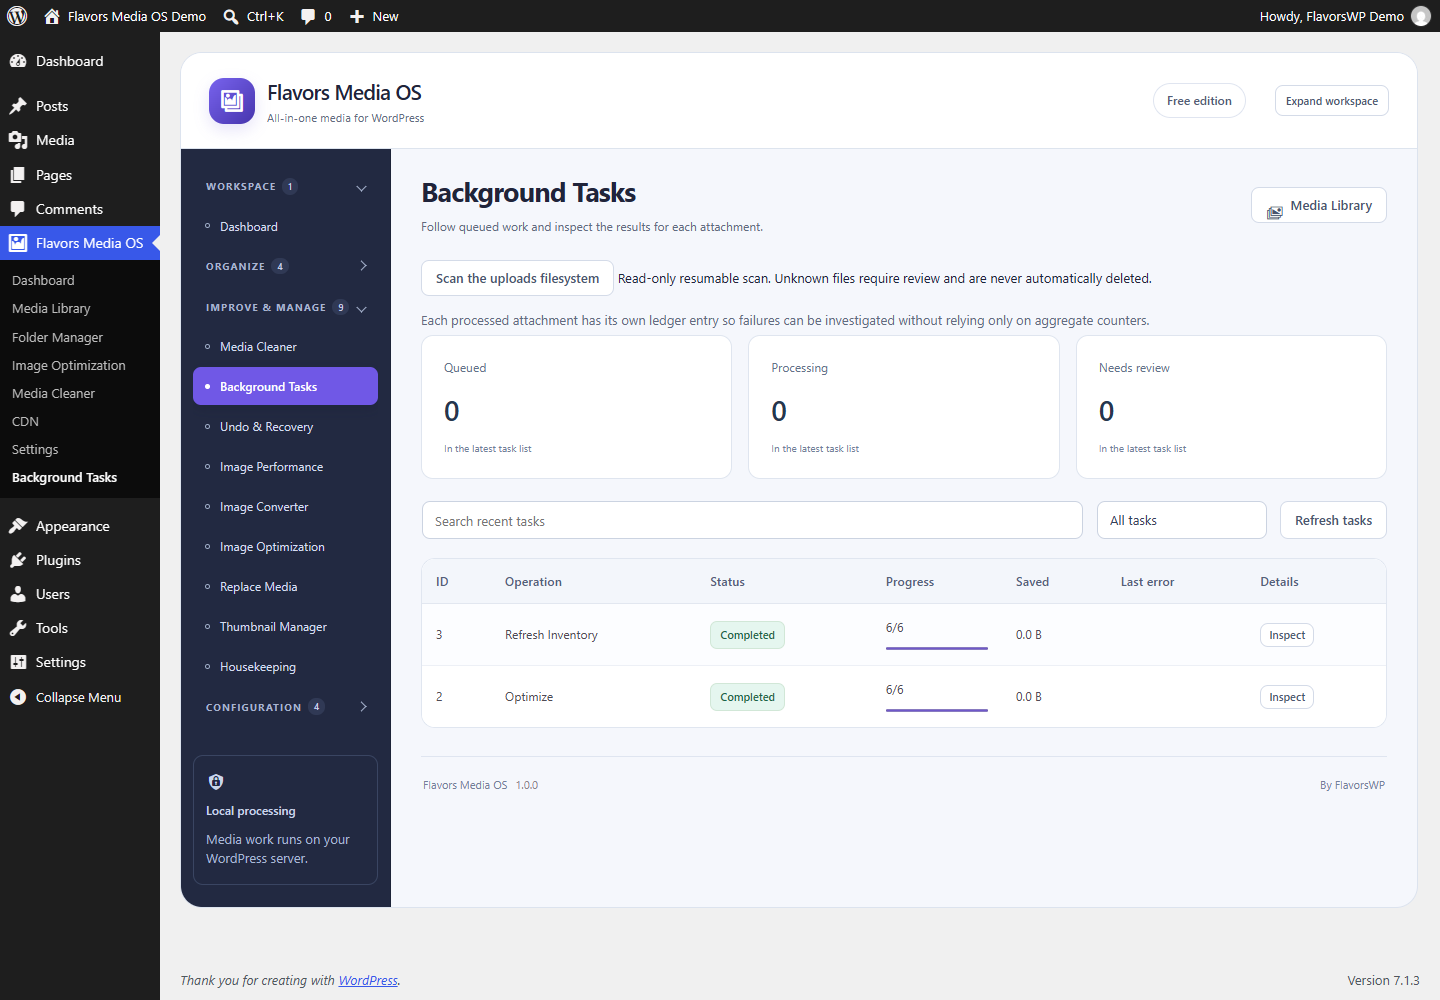Inspect the Optimize task
This screenshot has width=1440, height=1000.
[x=1287, y=697]
